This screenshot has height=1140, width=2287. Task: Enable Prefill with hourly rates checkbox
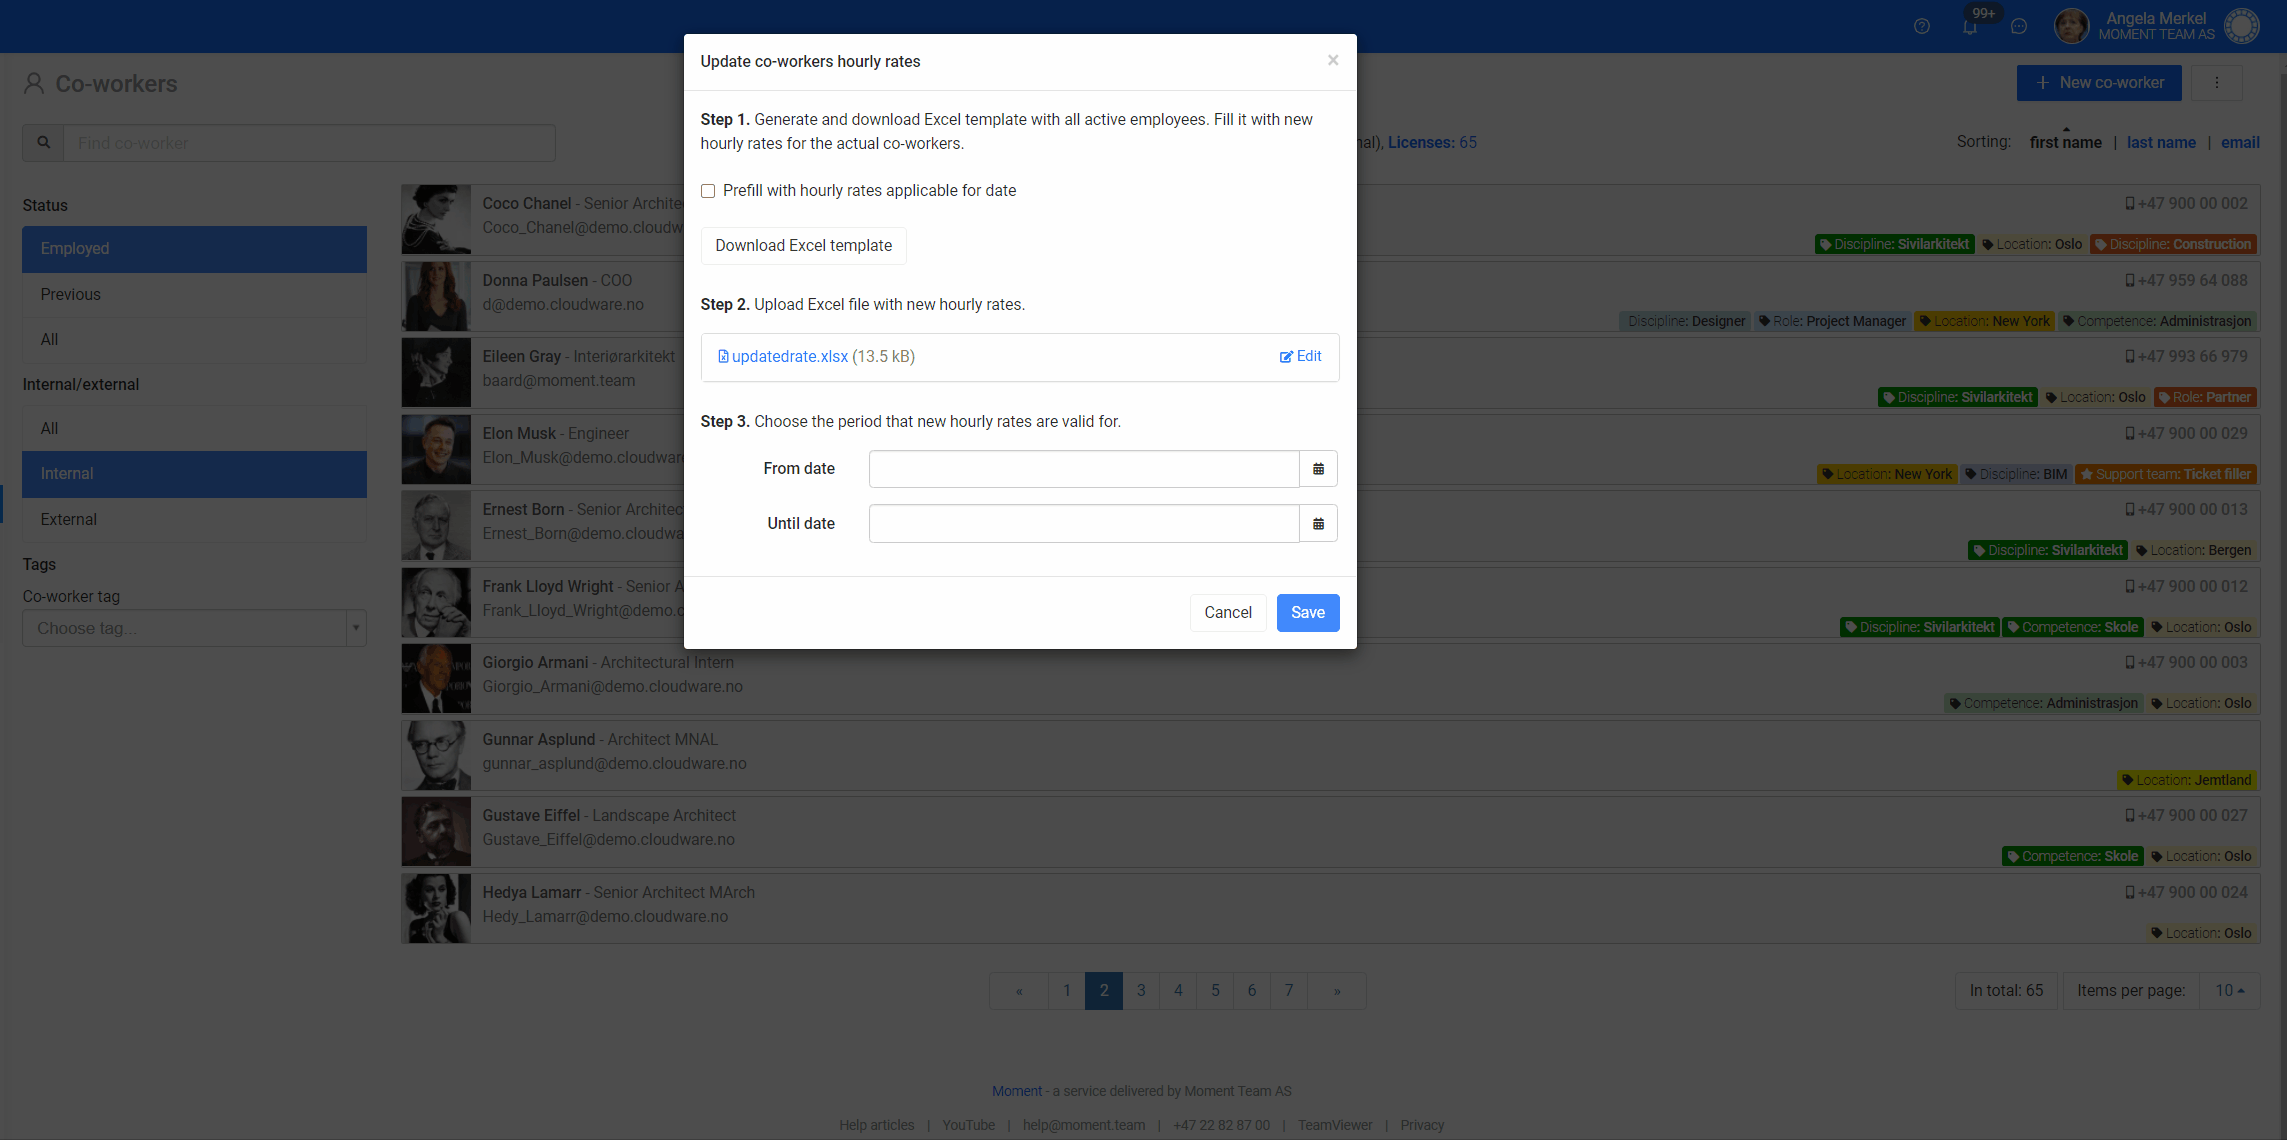(x=708, y=191)
